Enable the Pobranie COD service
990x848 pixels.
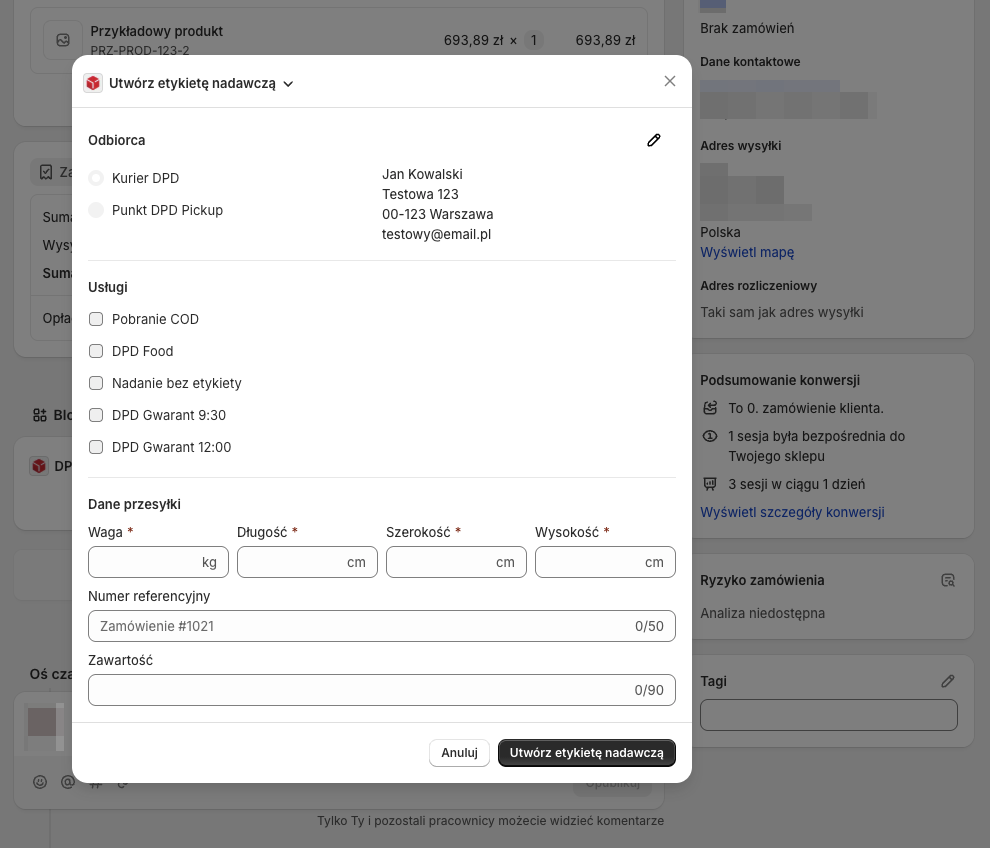point(96,319)
